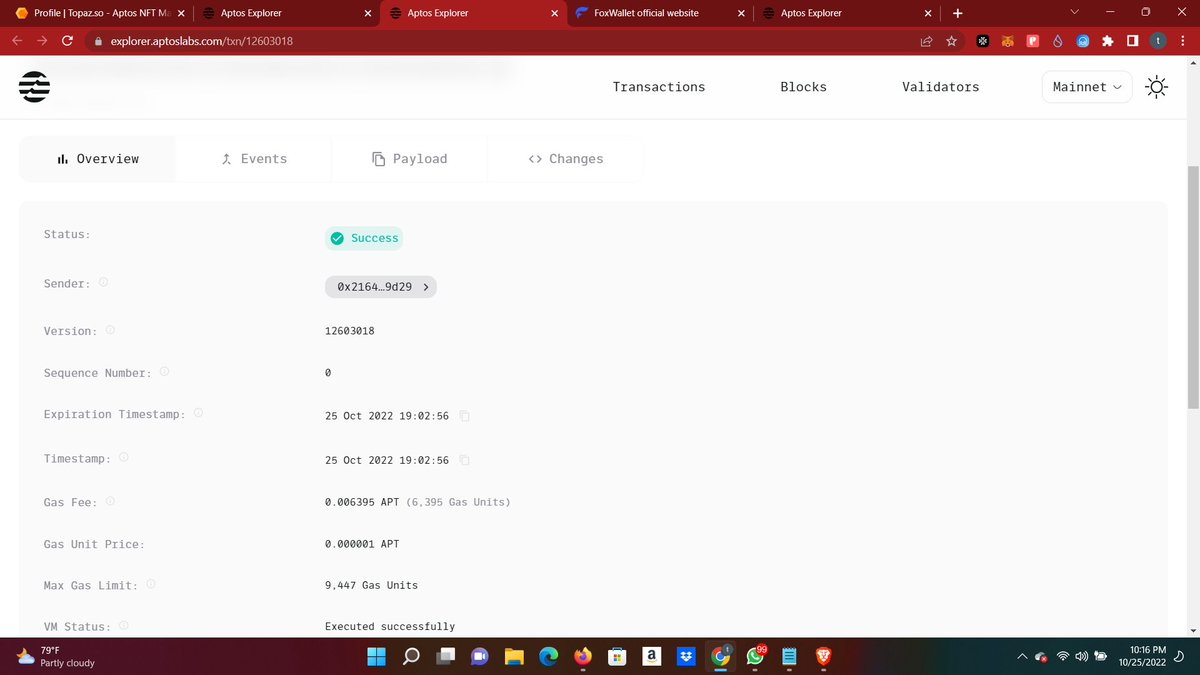Image resolution: width=1200 pixels, height=675 pixels.
Task: Open File Explorer from the taskbar
Action: 514,657
